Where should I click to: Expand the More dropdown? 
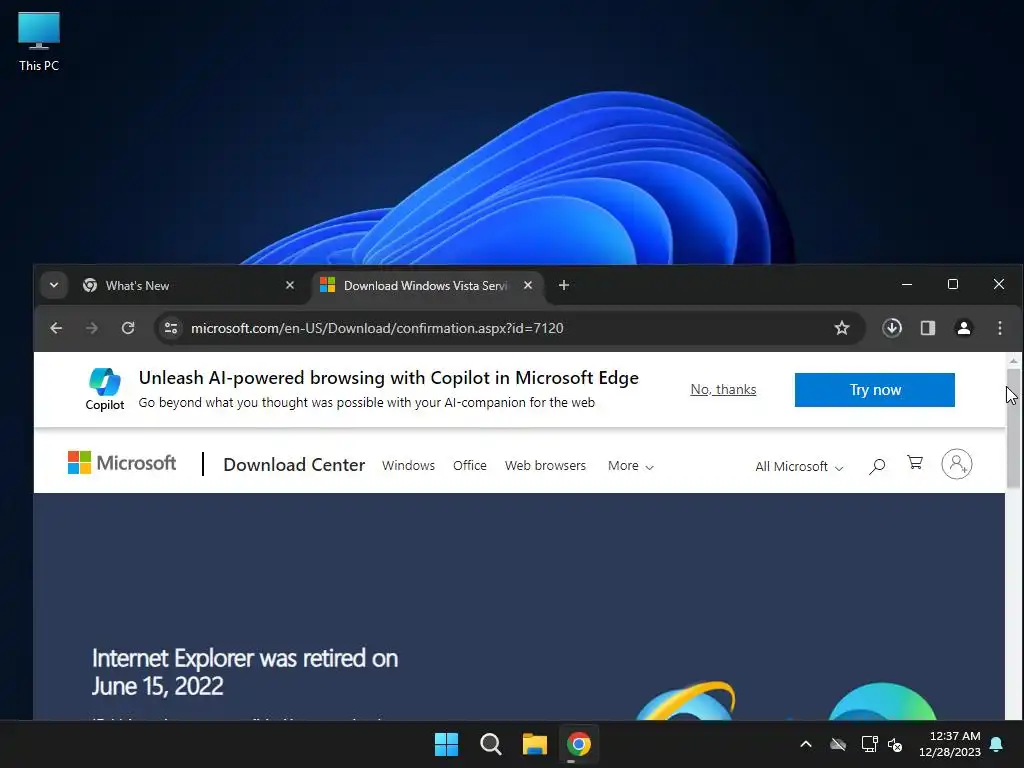point(630,466)
